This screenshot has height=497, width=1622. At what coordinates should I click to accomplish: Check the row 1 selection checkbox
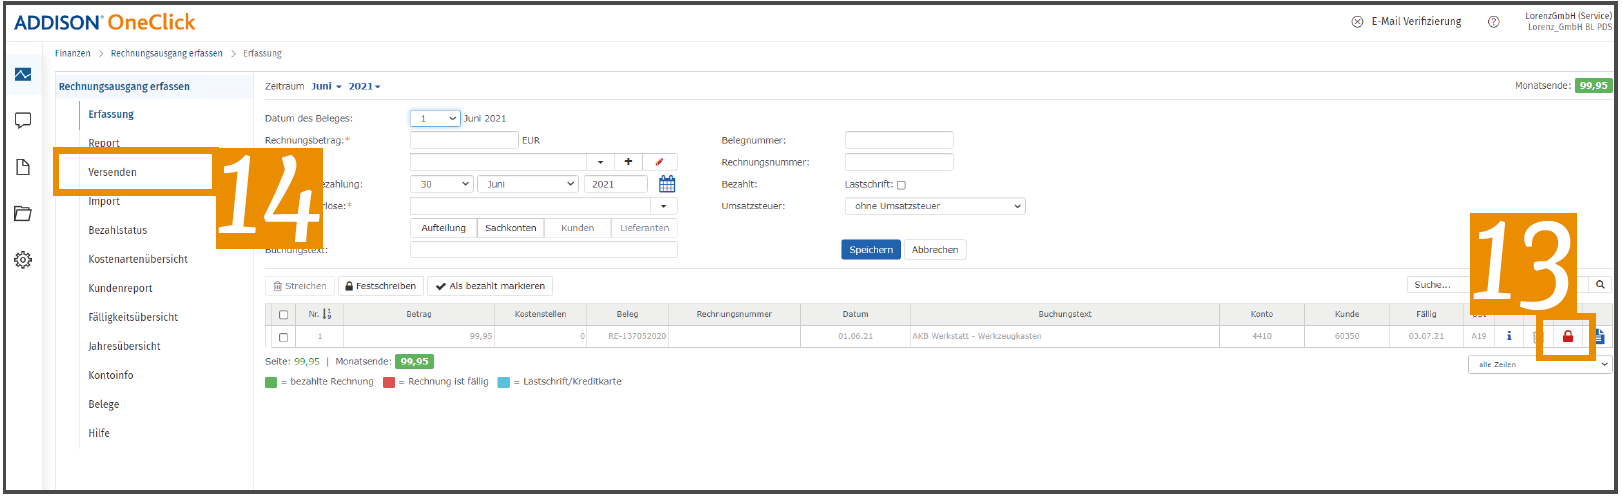[x=283, y=337]
